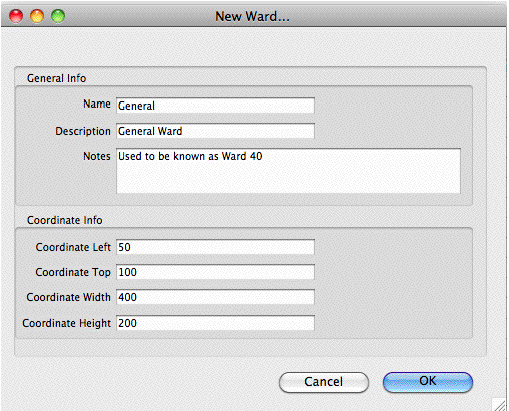Close the New Ward dialog with red button

[16, 16]
